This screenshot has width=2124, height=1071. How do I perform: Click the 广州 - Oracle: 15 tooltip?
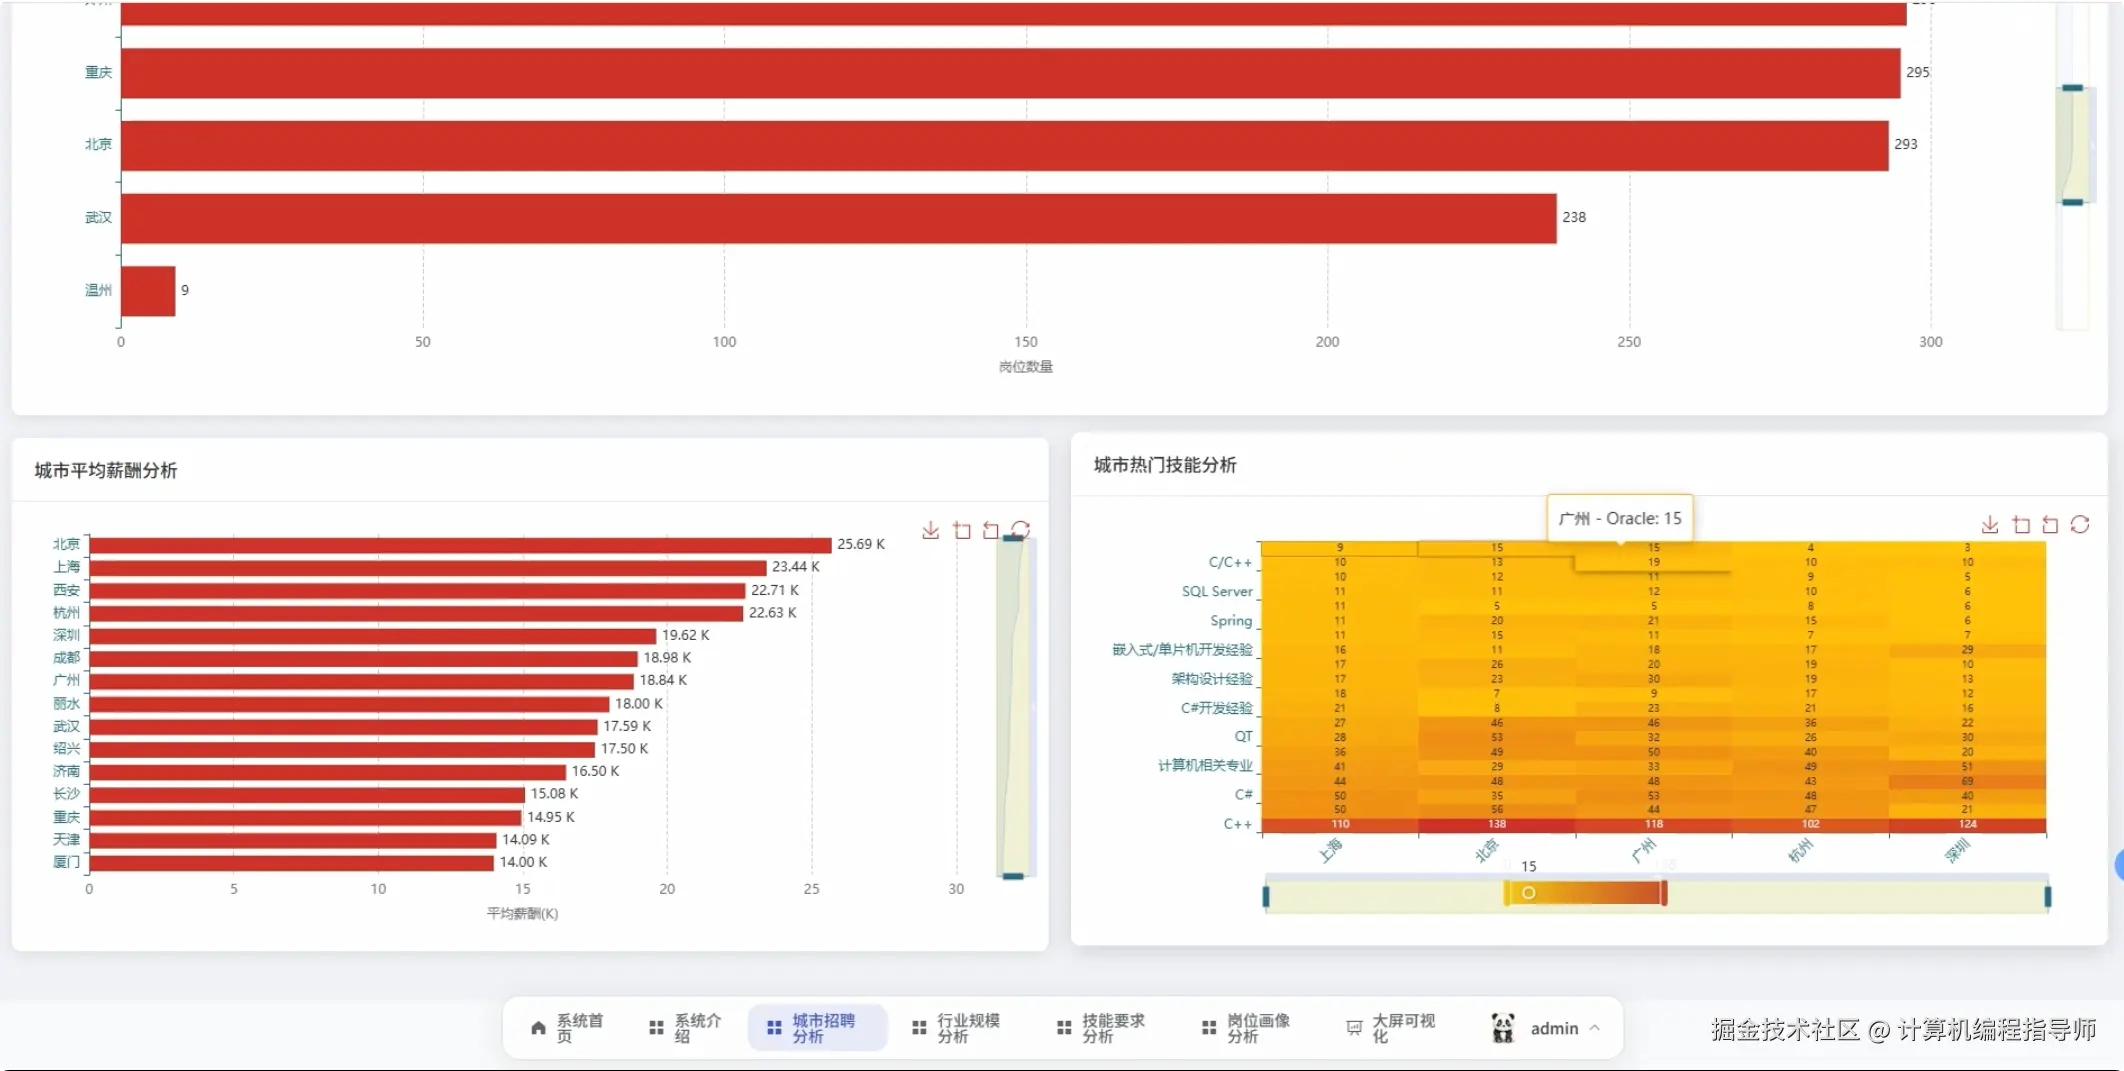click(1620, 518)
